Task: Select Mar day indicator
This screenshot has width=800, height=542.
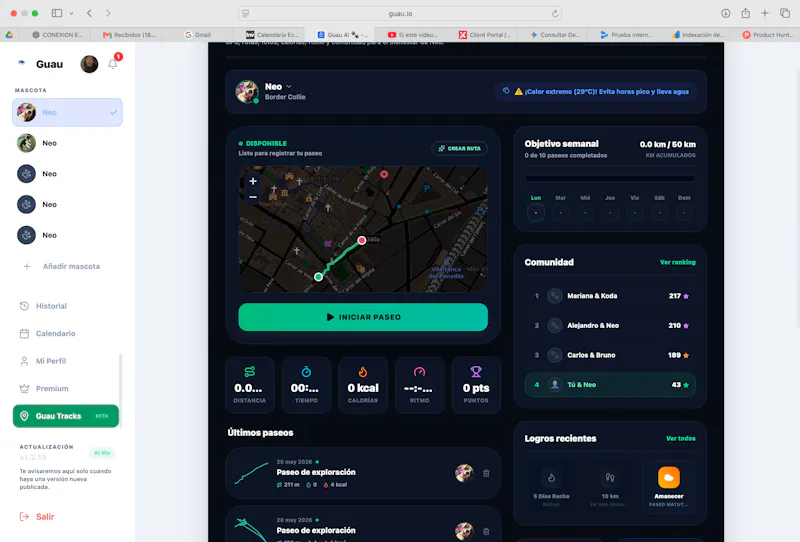Action: [561, 212]
